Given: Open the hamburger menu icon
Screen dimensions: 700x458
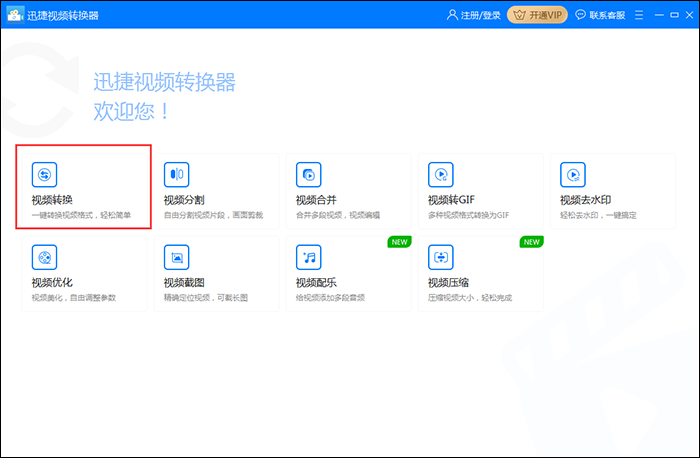Looking at the screenshot, I should tap(639, 15).
